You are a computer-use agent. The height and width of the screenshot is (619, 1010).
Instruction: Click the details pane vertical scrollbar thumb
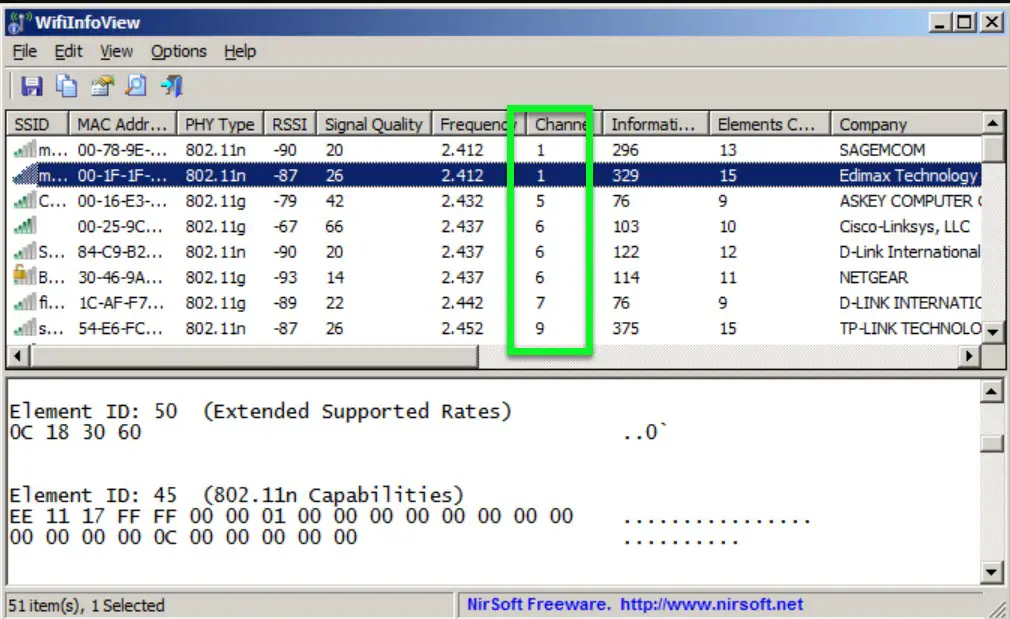pos(991,443)
